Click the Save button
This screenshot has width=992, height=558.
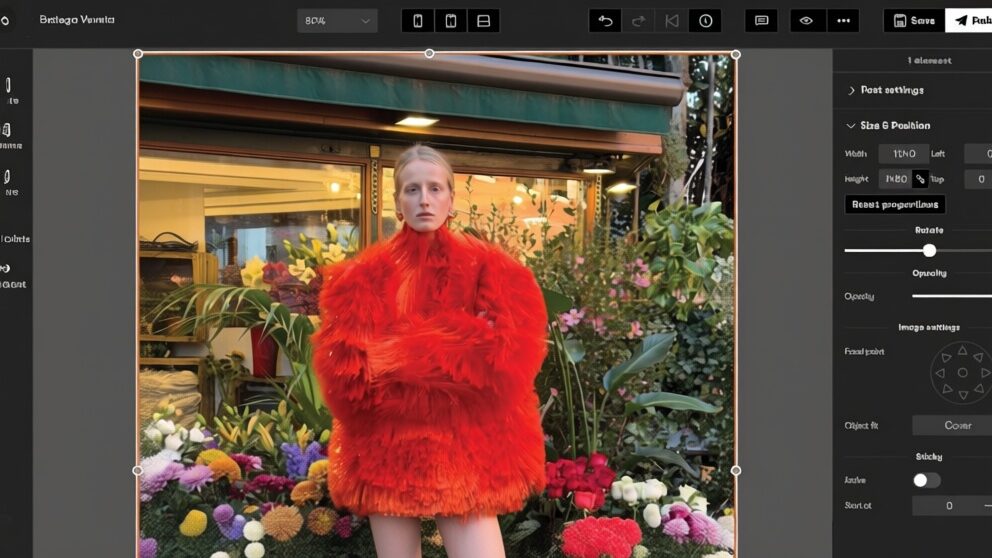[914, 21]
